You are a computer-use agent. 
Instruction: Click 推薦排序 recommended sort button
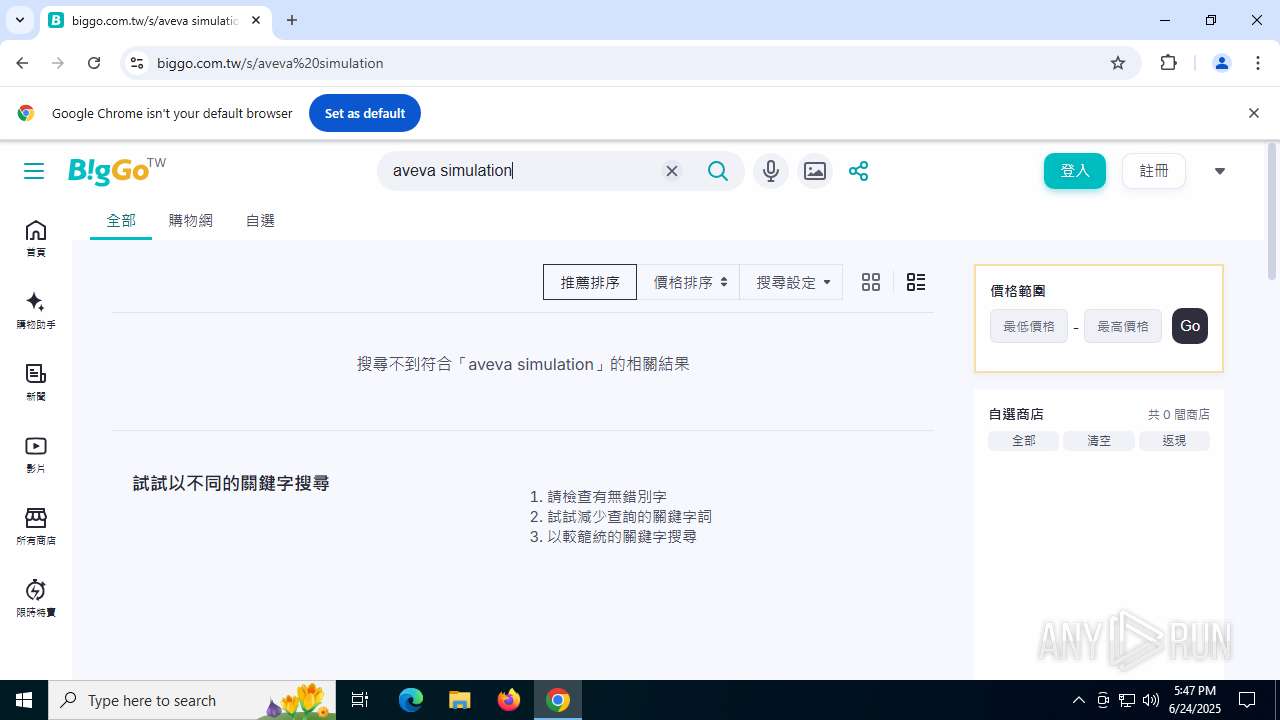coord(590,282)
